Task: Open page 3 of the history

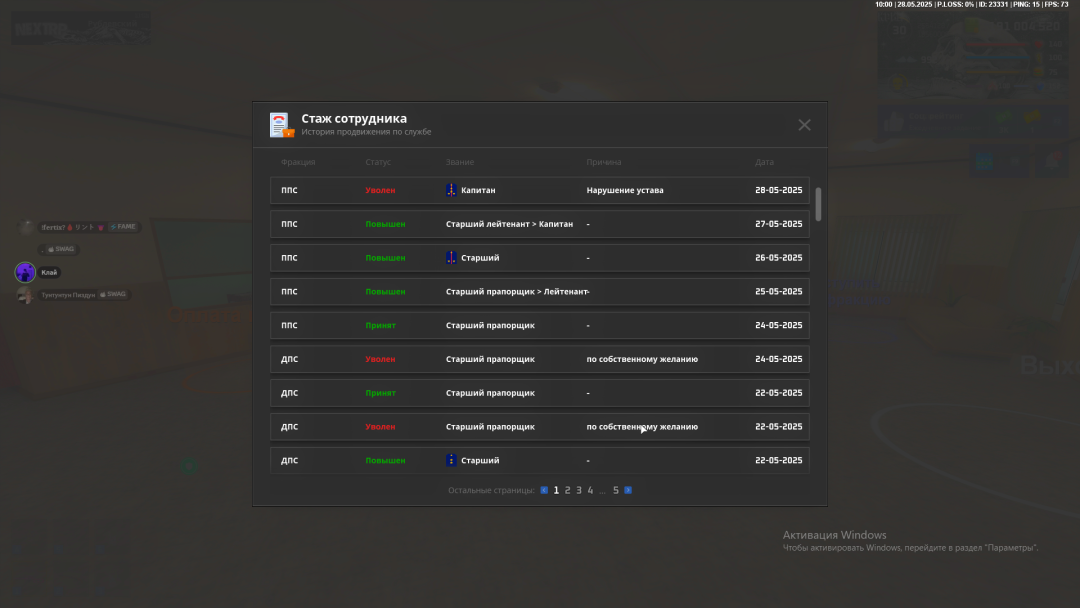Action: (x=579, y=490)
